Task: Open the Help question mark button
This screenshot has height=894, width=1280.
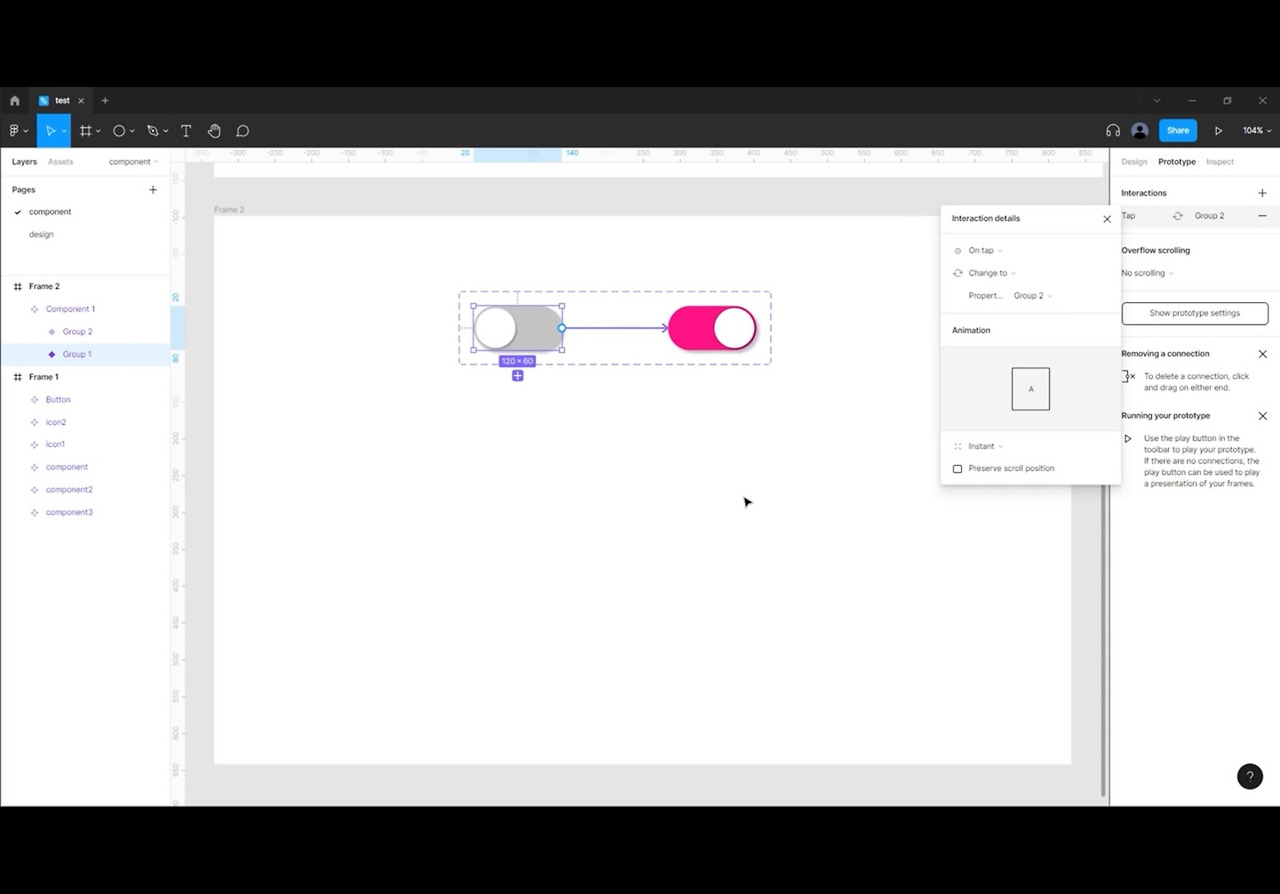Action: coord(1250,776)
